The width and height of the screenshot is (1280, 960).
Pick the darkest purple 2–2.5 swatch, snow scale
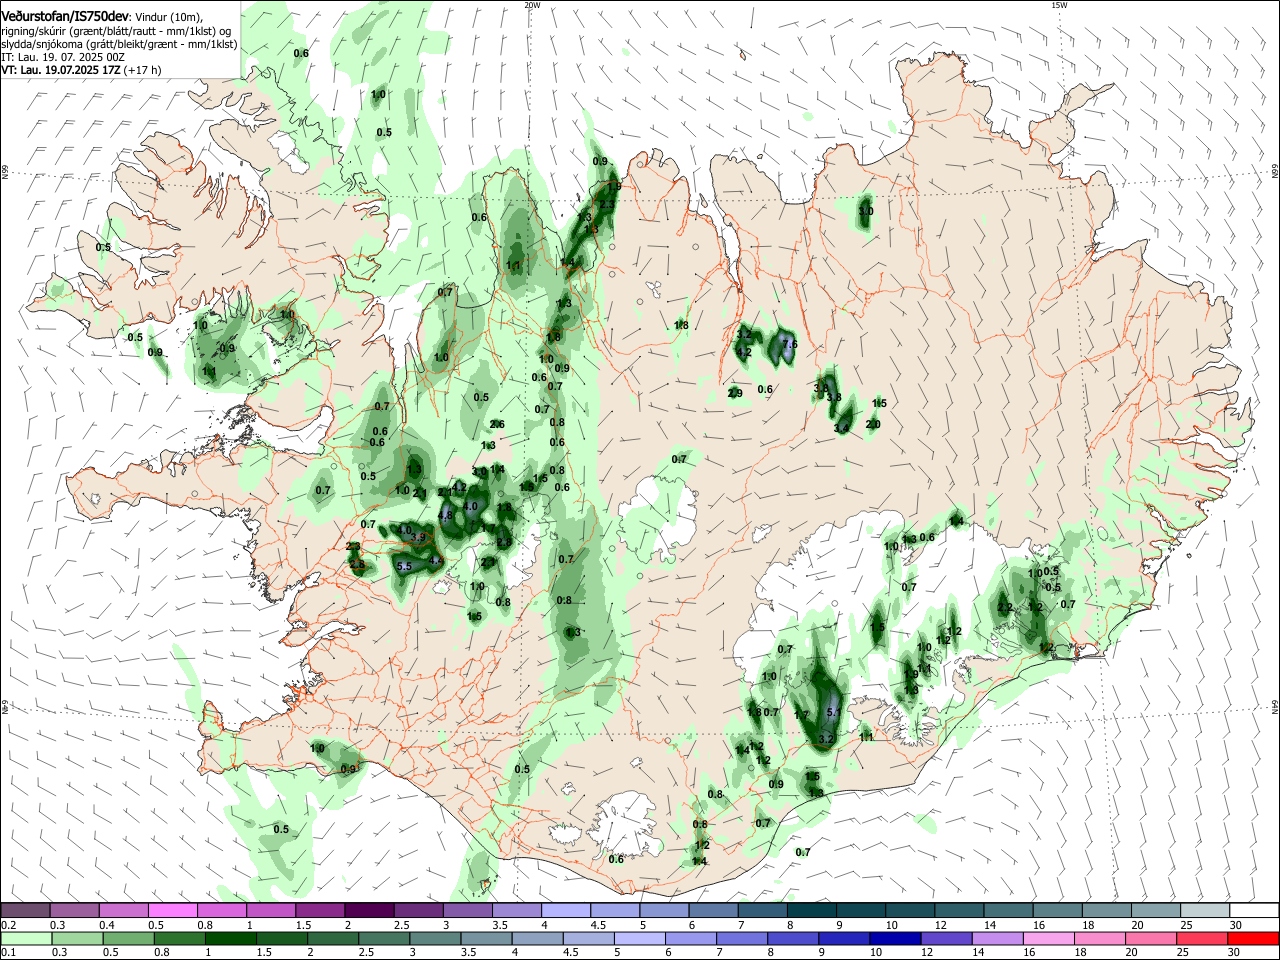(369, 911)
